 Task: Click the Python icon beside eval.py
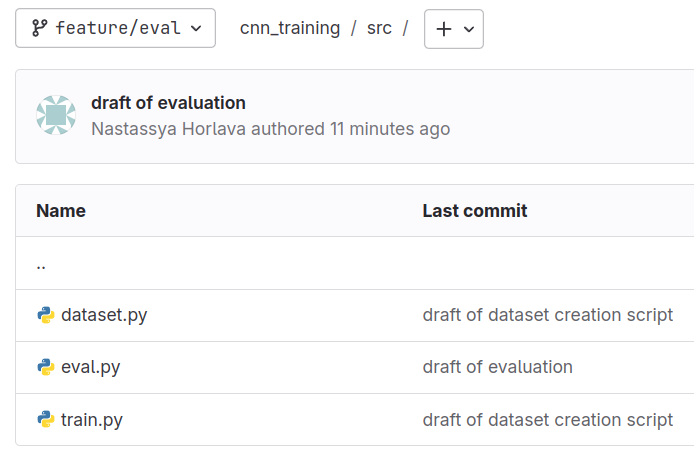pos(45,367)
